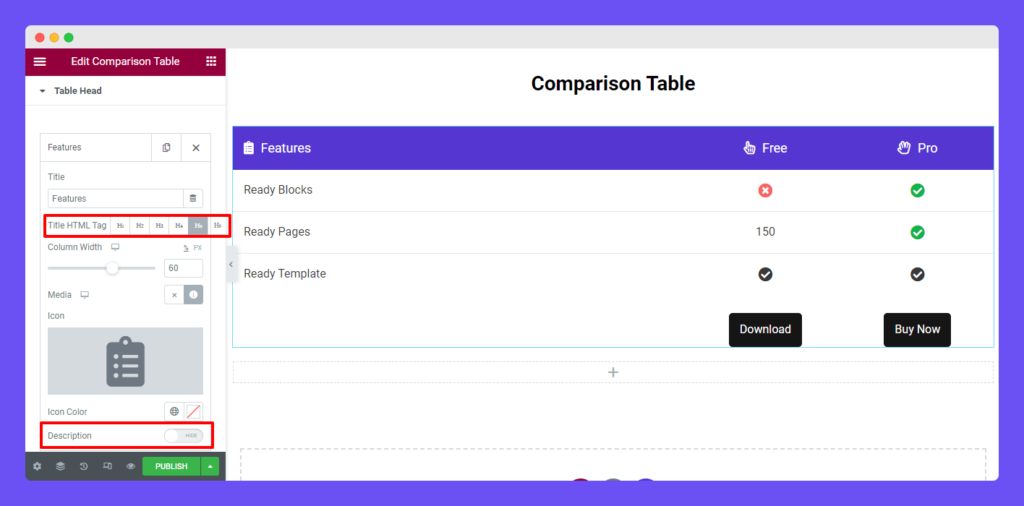
Task: Duplicate the Features head item
Action: coord(167,148)
